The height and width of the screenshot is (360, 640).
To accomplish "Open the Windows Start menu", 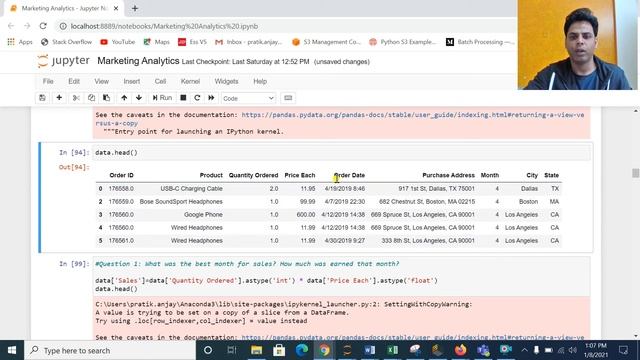I will [x=12, y=350].
